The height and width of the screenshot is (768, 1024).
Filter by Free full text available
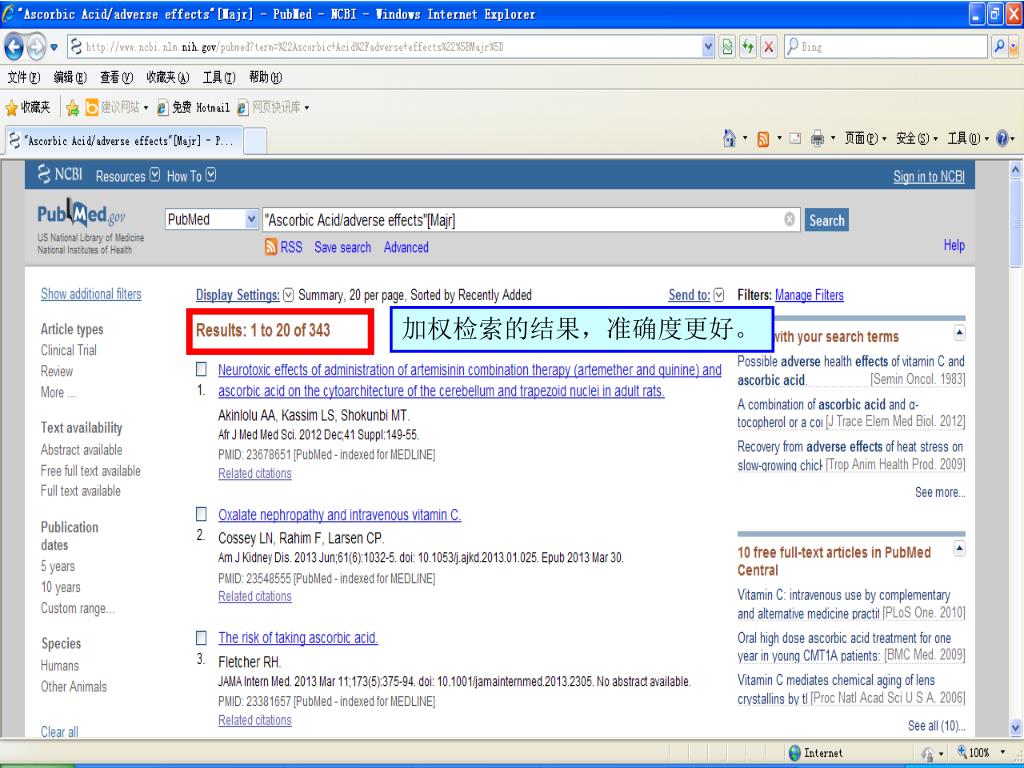pyautogui.click(x=90, y=471)
